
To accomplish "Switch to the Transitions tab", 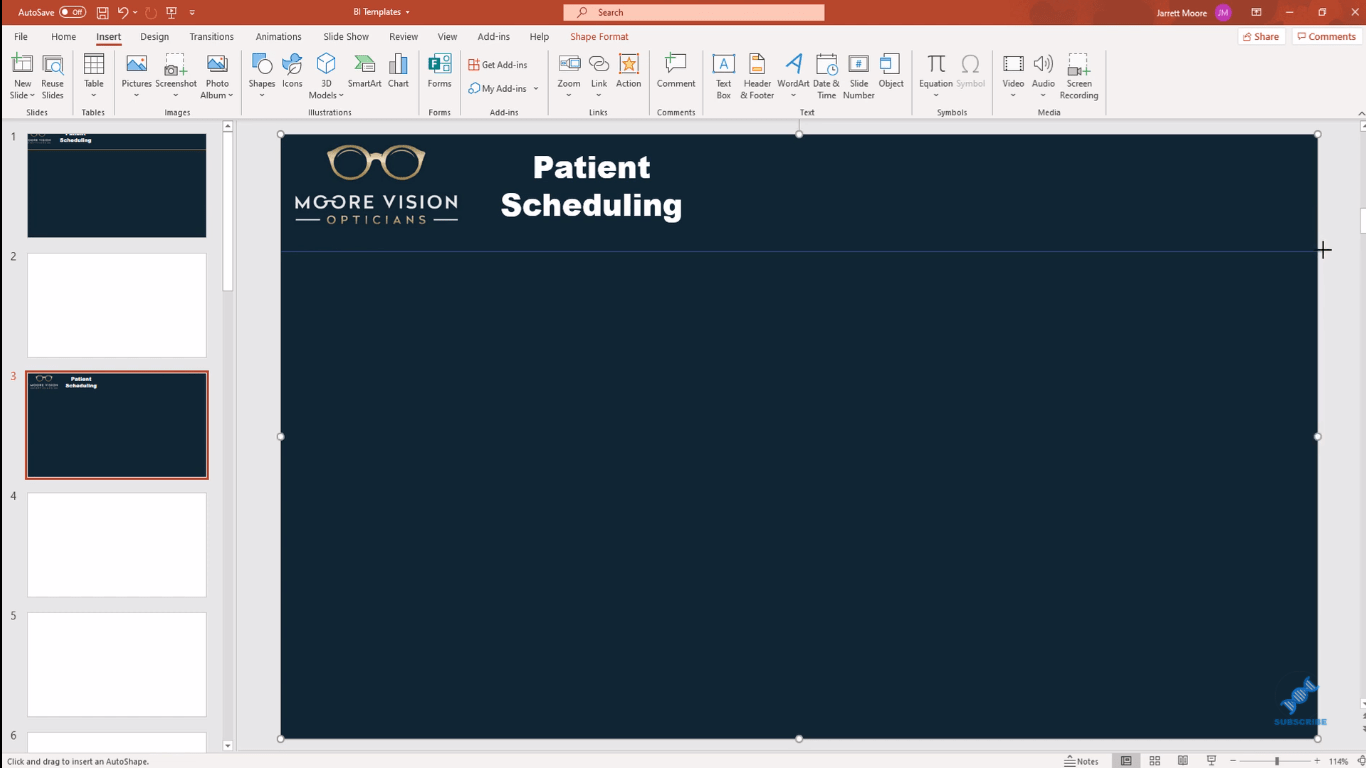I will (211, 37).
